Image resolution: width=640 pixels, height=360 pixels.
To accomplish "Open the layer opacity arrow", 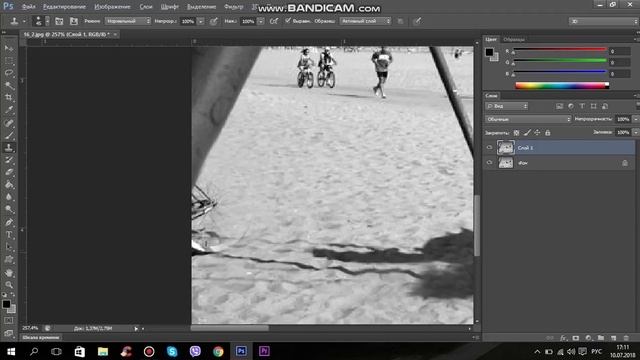I will click(636, 119).
